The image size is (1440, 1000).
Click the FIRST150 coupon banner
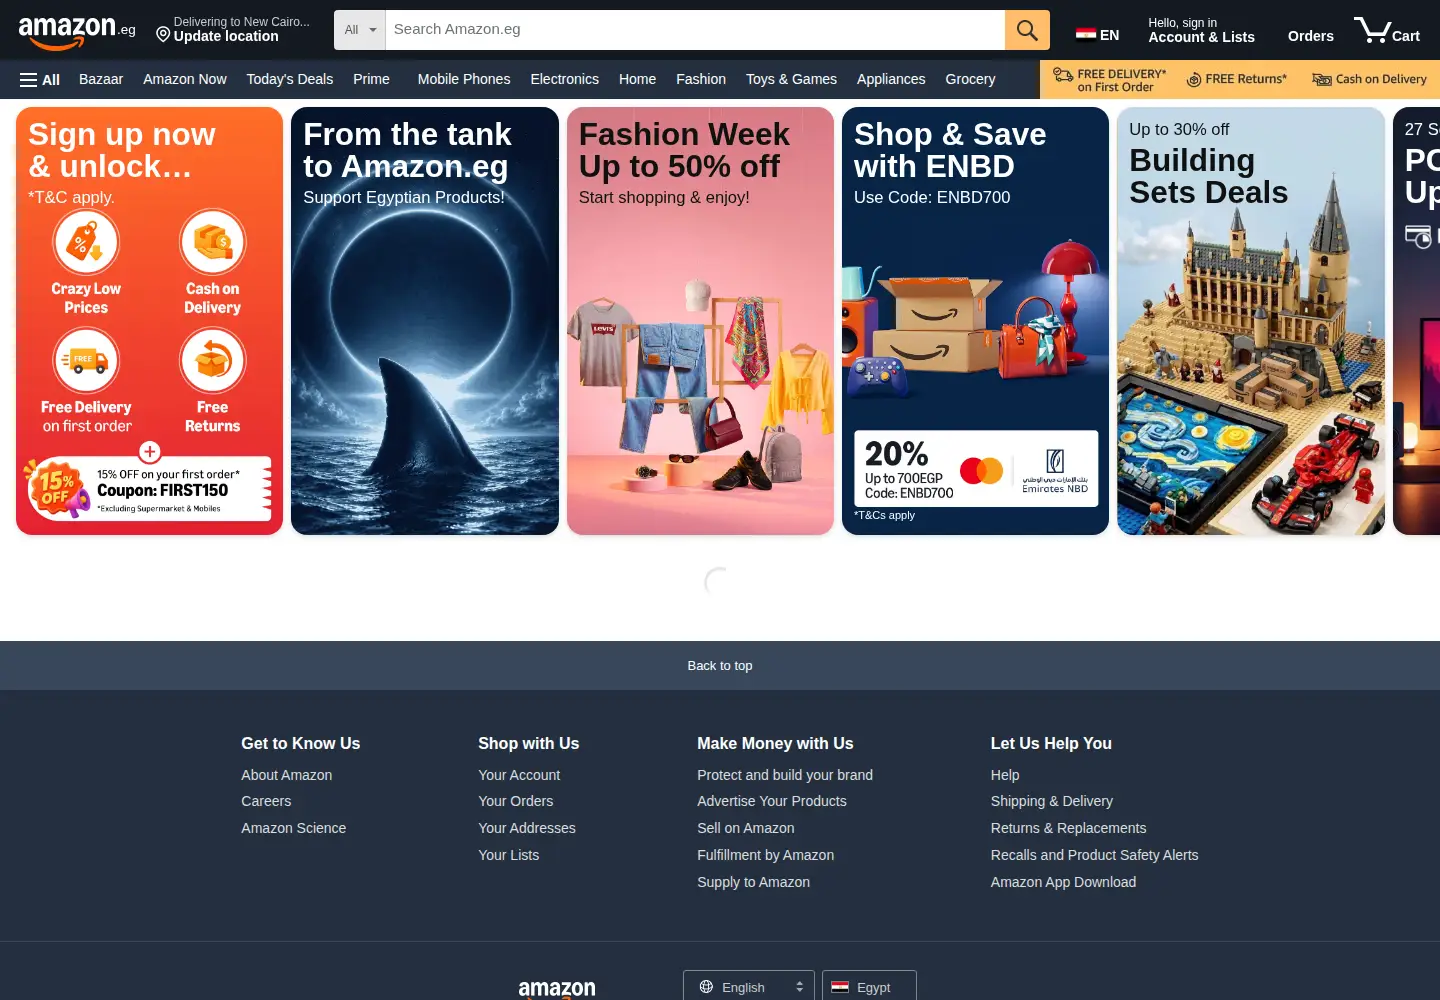click(149, 489)
